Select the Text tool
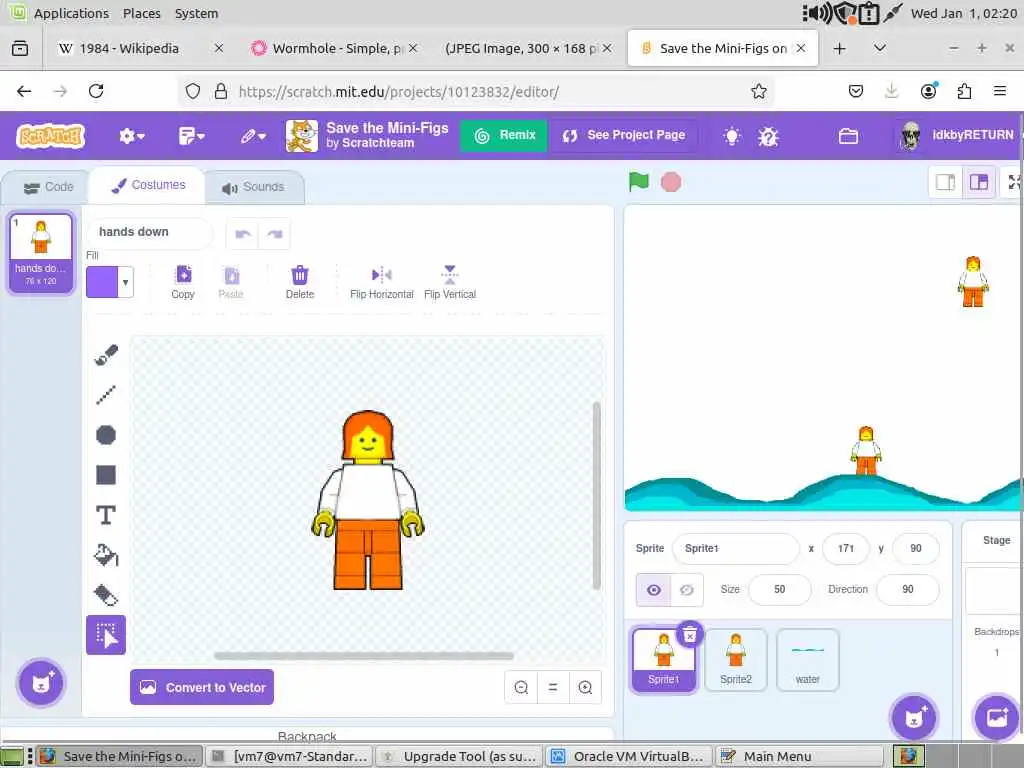The image size is (1024, 768). pos(106,515)
